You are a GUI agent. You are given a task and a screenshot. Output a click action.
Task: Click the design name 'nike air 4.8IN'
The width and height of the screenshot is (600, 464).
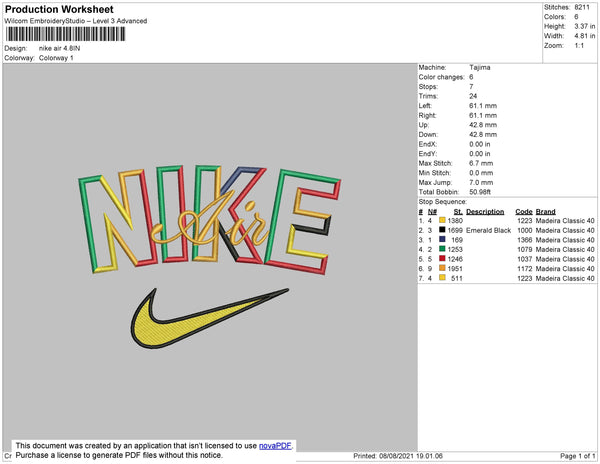point(59,49)
